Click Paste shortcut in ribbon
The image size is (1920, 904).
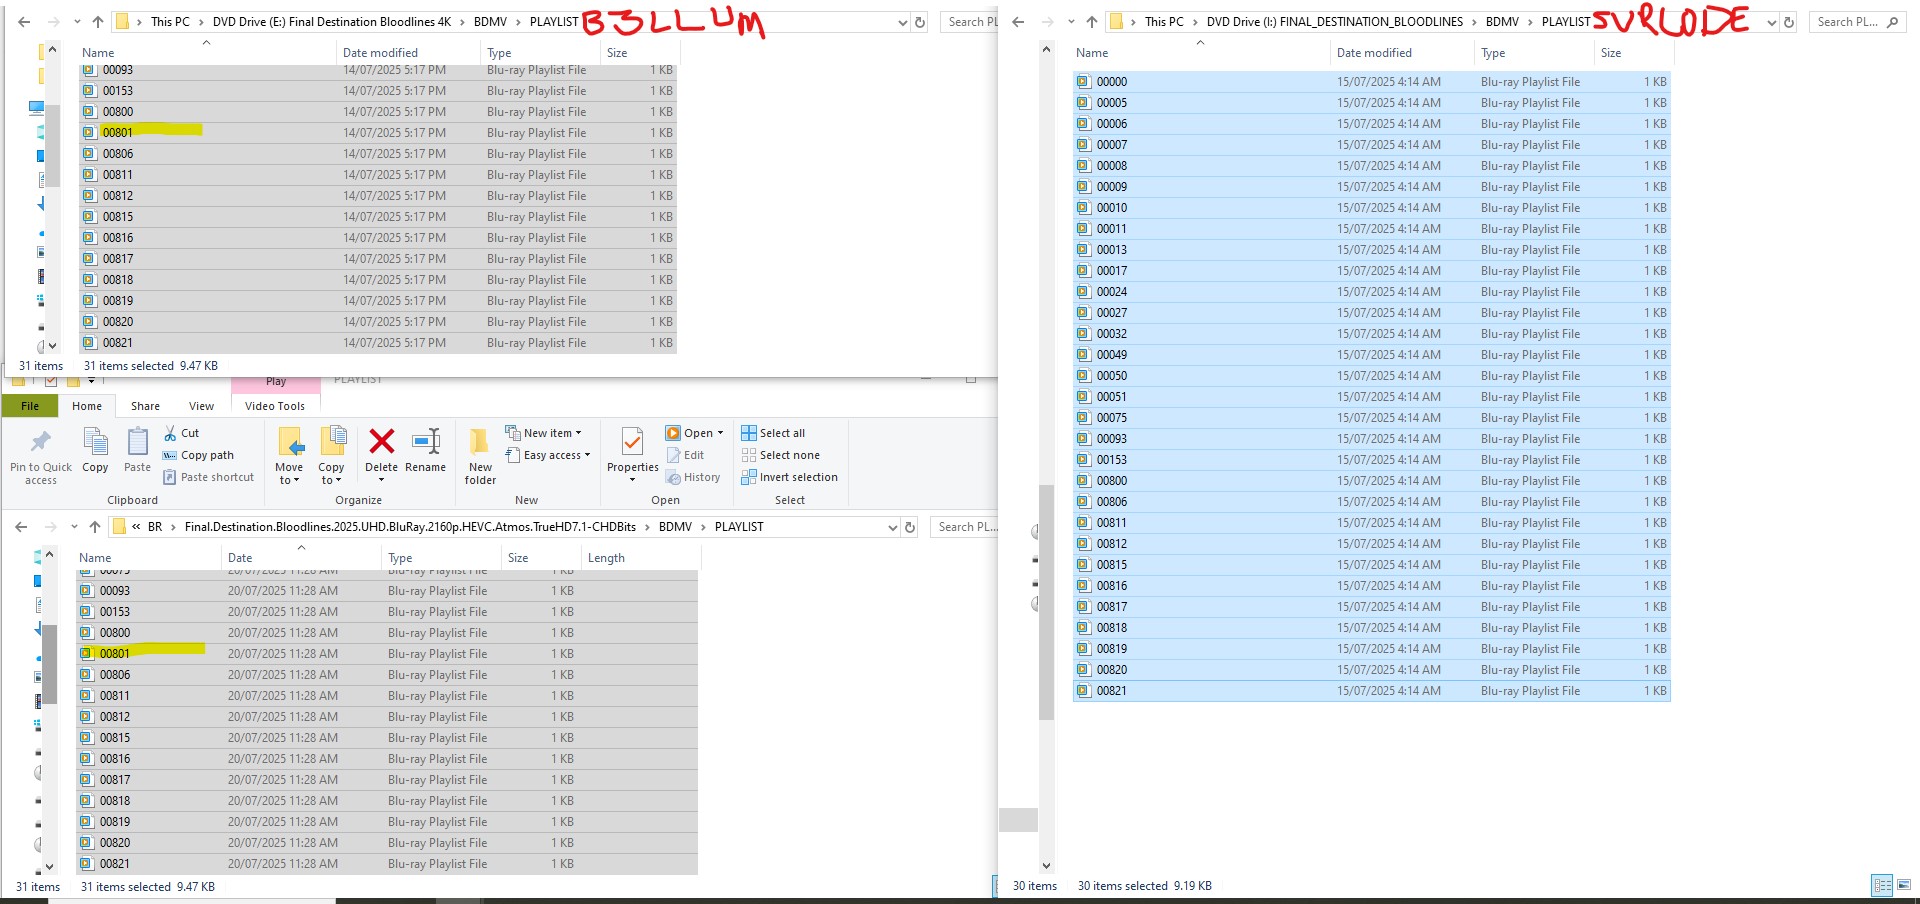tap(208, 477)
